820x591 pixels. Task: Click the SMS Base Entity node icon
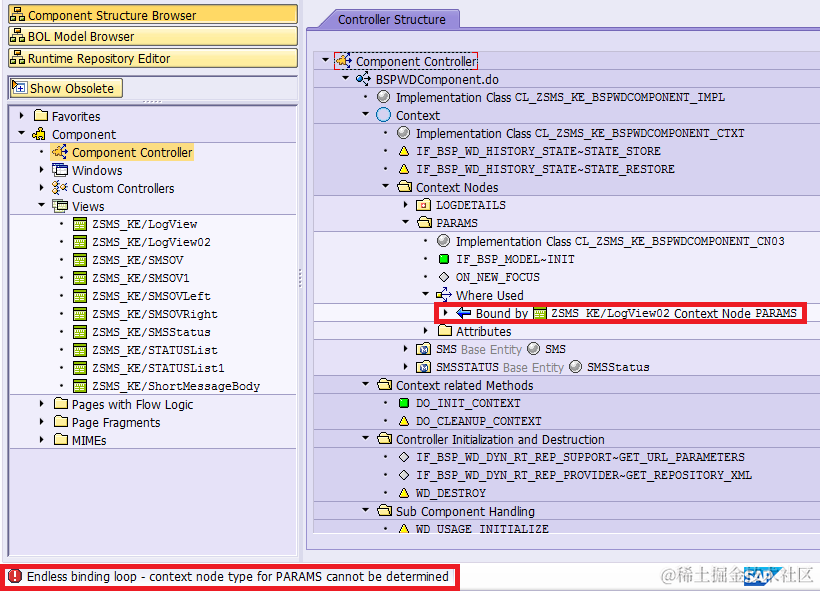click(x=424, y=349)
